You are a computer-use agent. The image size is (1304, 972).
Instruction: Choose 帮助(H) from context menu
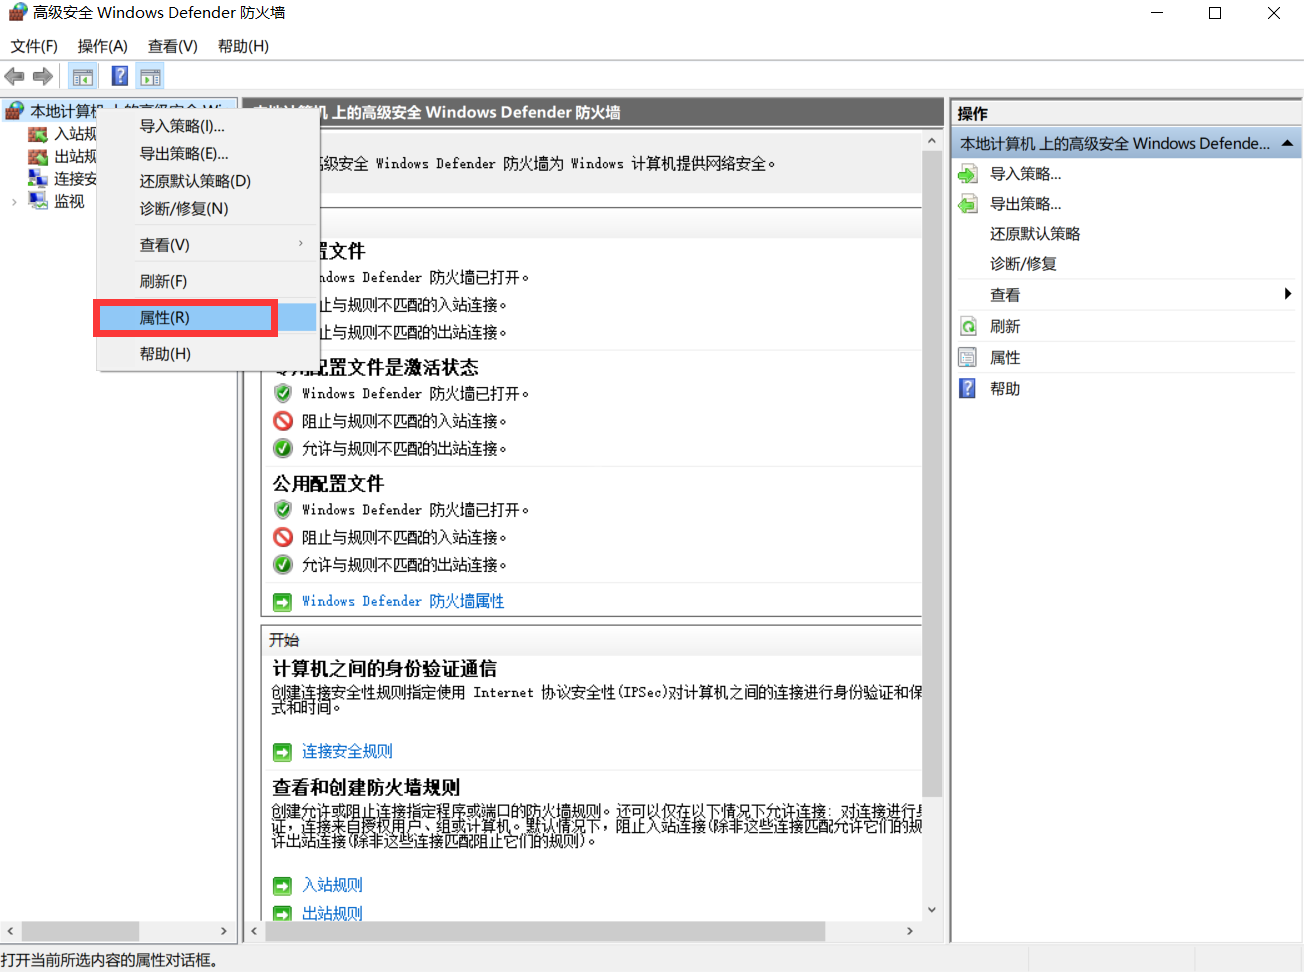165,354
